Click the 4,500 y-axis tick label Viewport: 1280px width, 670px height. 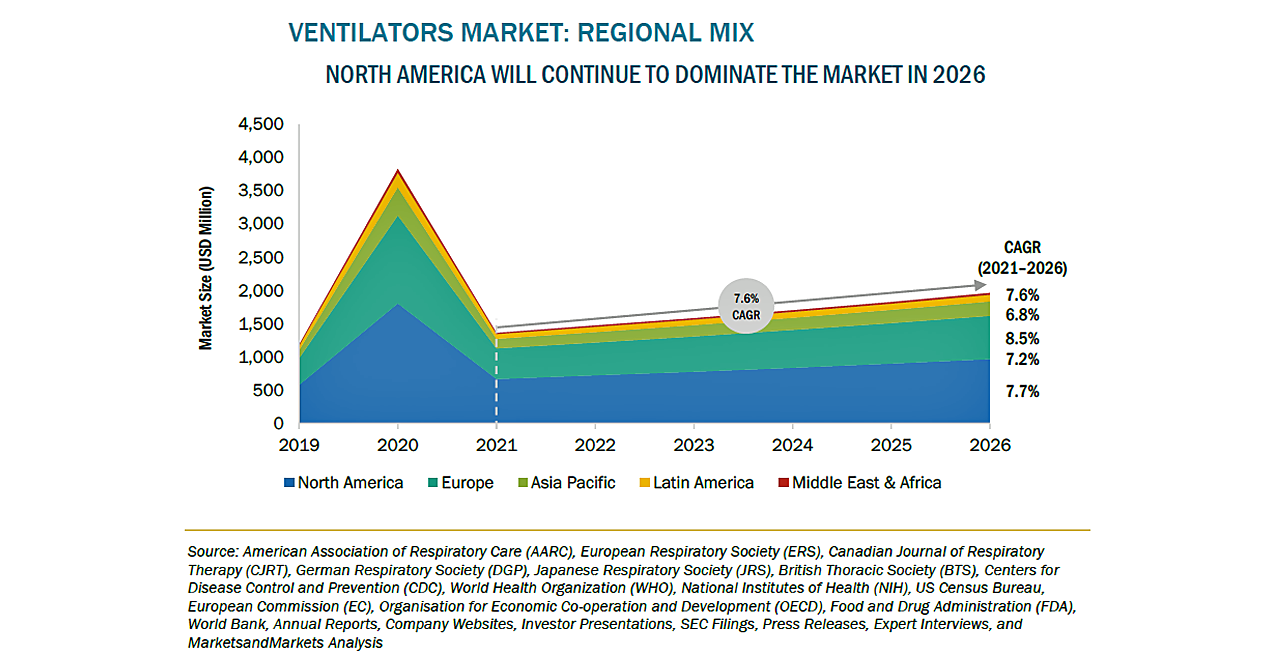tap(261, 124)
